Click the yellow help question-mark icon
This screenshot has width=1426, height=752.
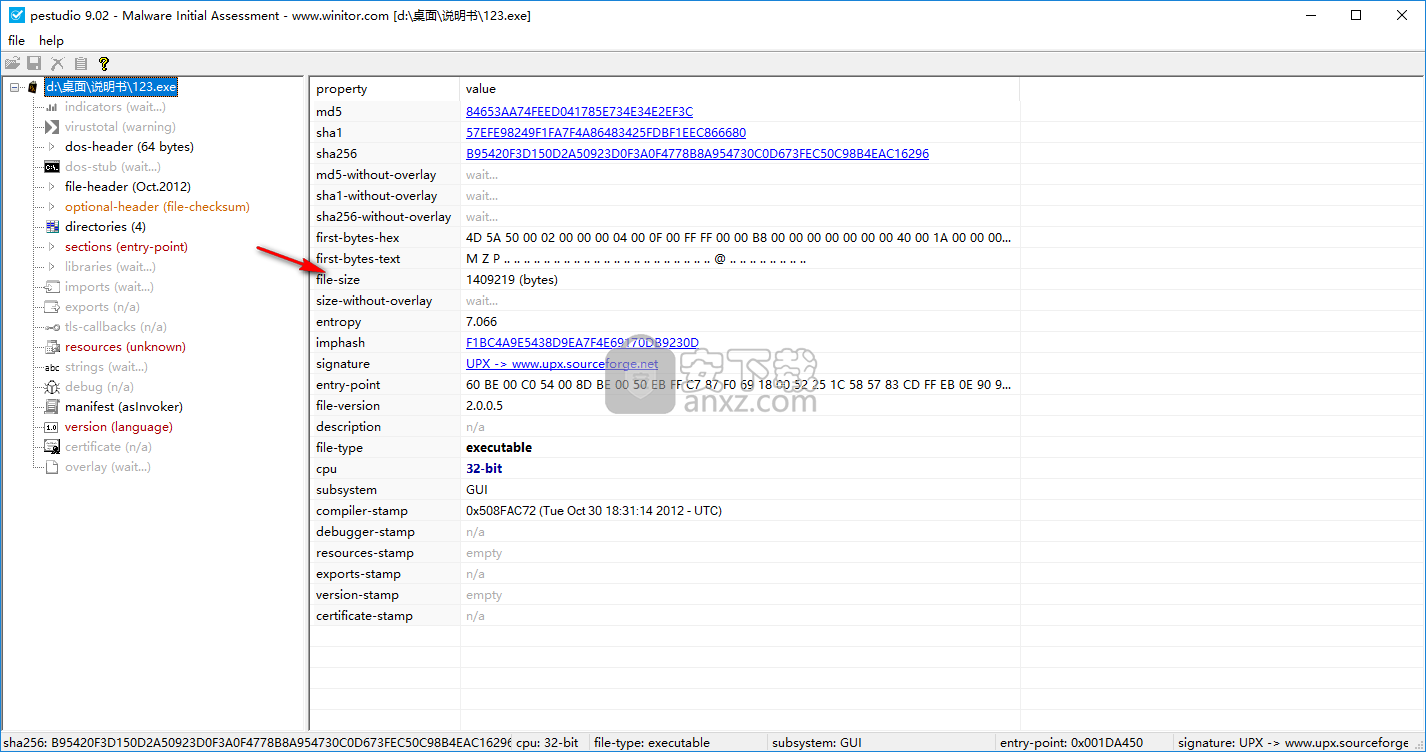point(104,63)
